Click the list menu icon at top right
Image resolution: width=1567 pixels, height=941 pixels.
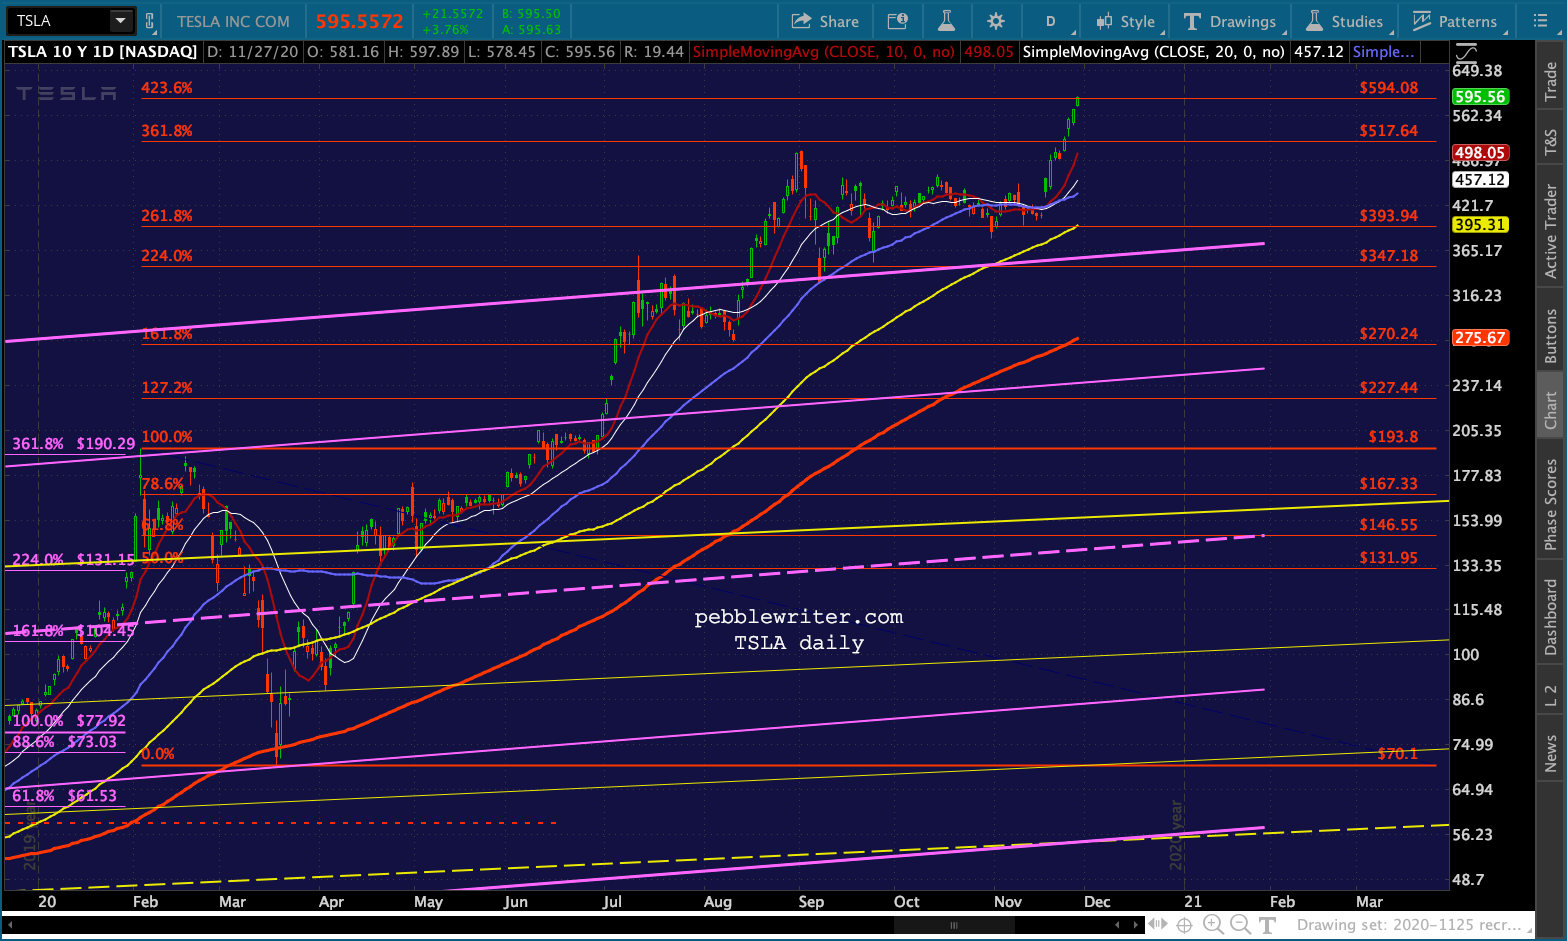1540,21
